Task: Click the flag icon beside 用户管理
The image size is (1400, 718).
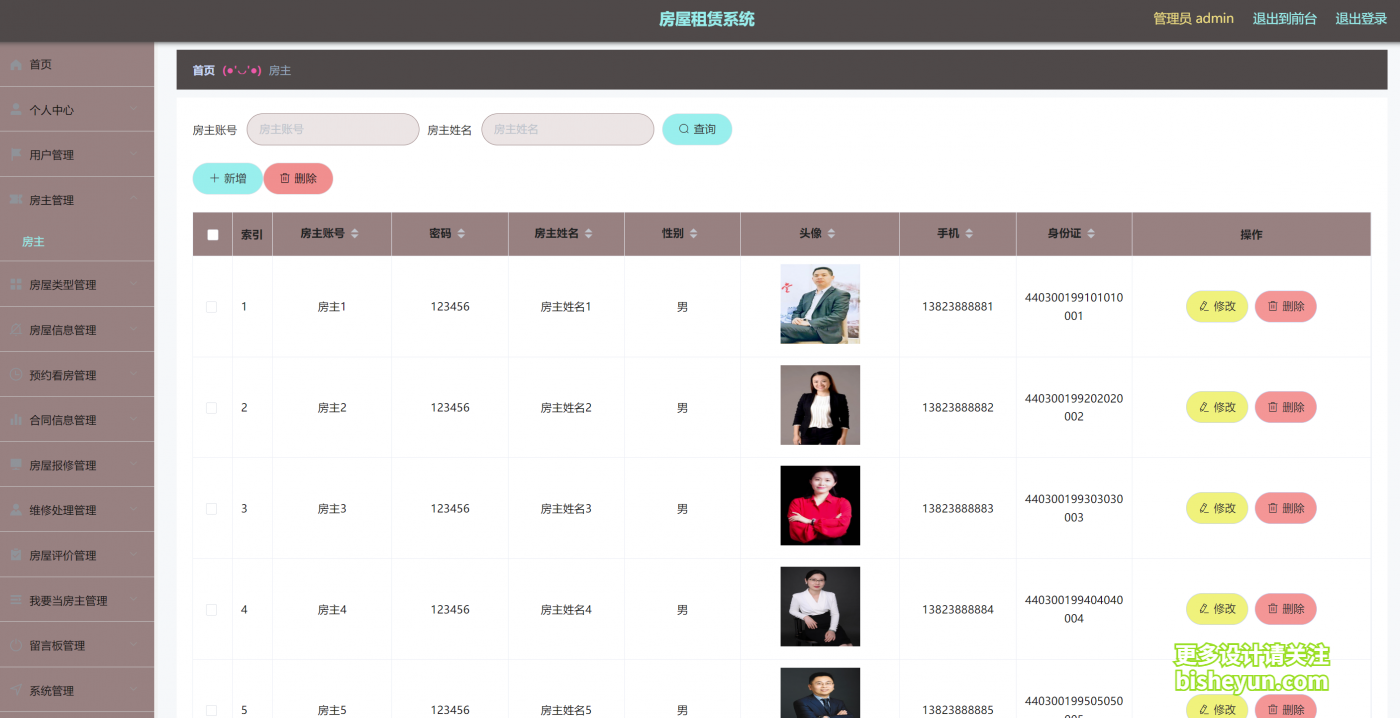Action: click(16, 155)
